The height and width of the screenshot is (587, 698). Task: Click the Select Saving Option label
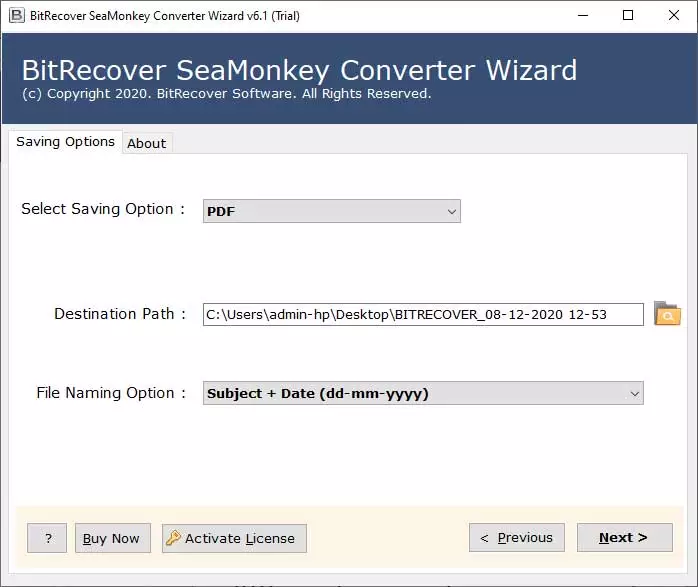pyautogui.click(x=103, y=209)
